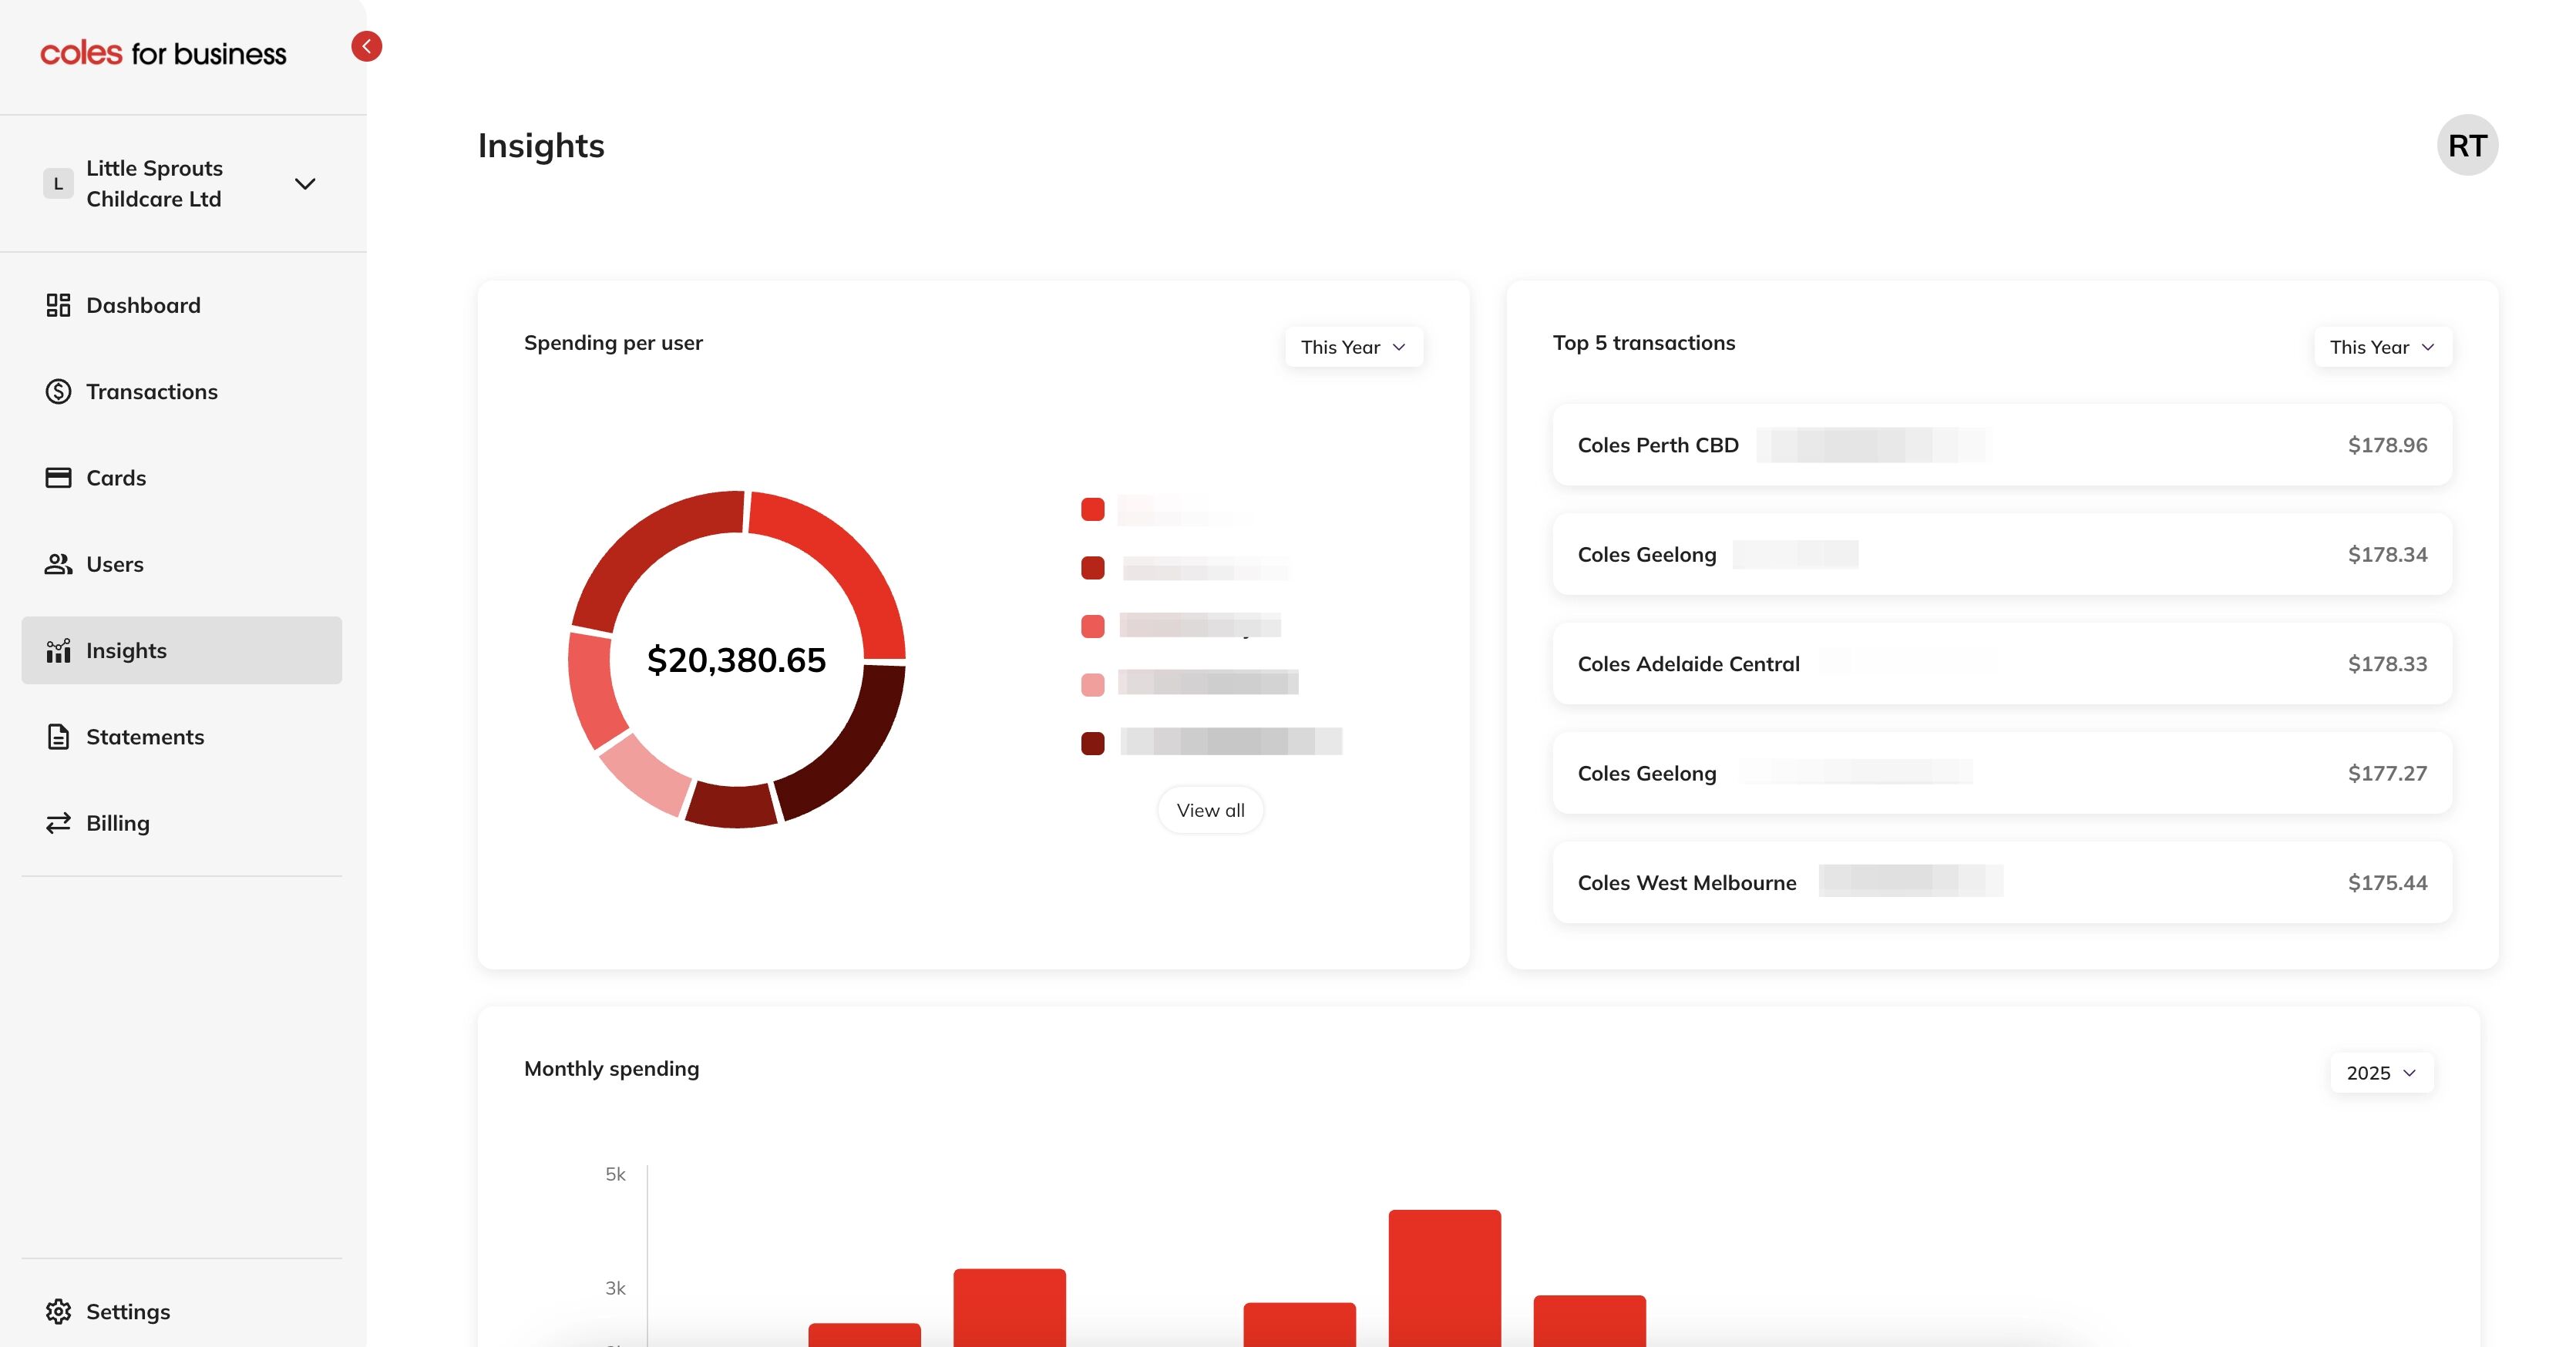This screenshot has width=2576, height=1347.
Task: Expand the Little Sprouts Childcare Ltd switcher
Action: point(182,183)
